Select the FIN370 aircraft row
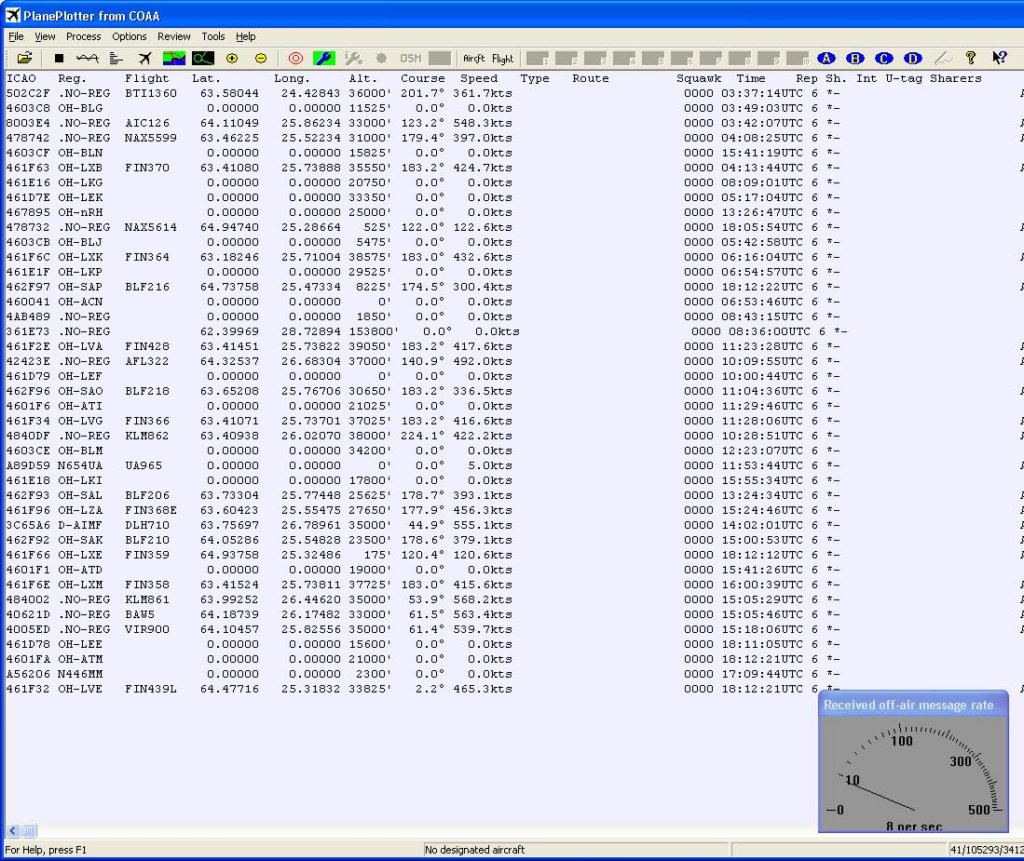The height and width of the screenshot is (861, 1024). point(147,168)
